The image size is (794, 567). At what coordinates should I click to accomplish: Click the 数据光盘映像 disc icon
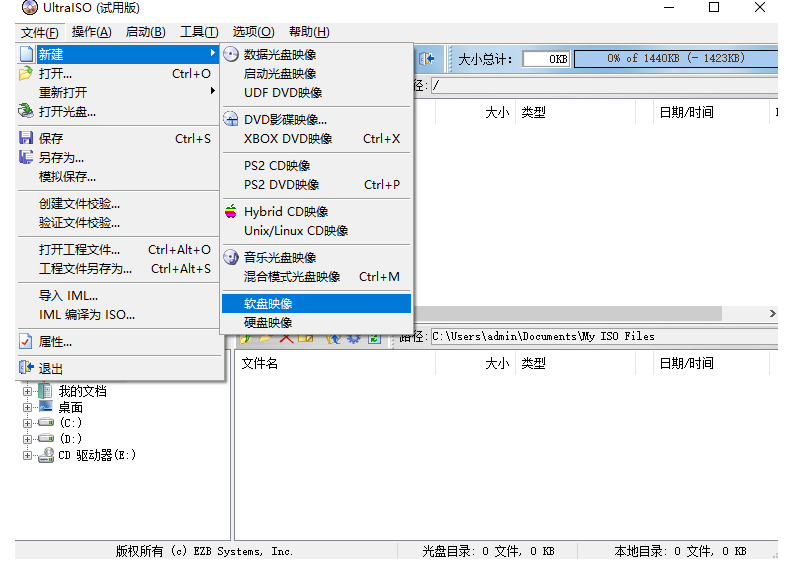point(231,54)
